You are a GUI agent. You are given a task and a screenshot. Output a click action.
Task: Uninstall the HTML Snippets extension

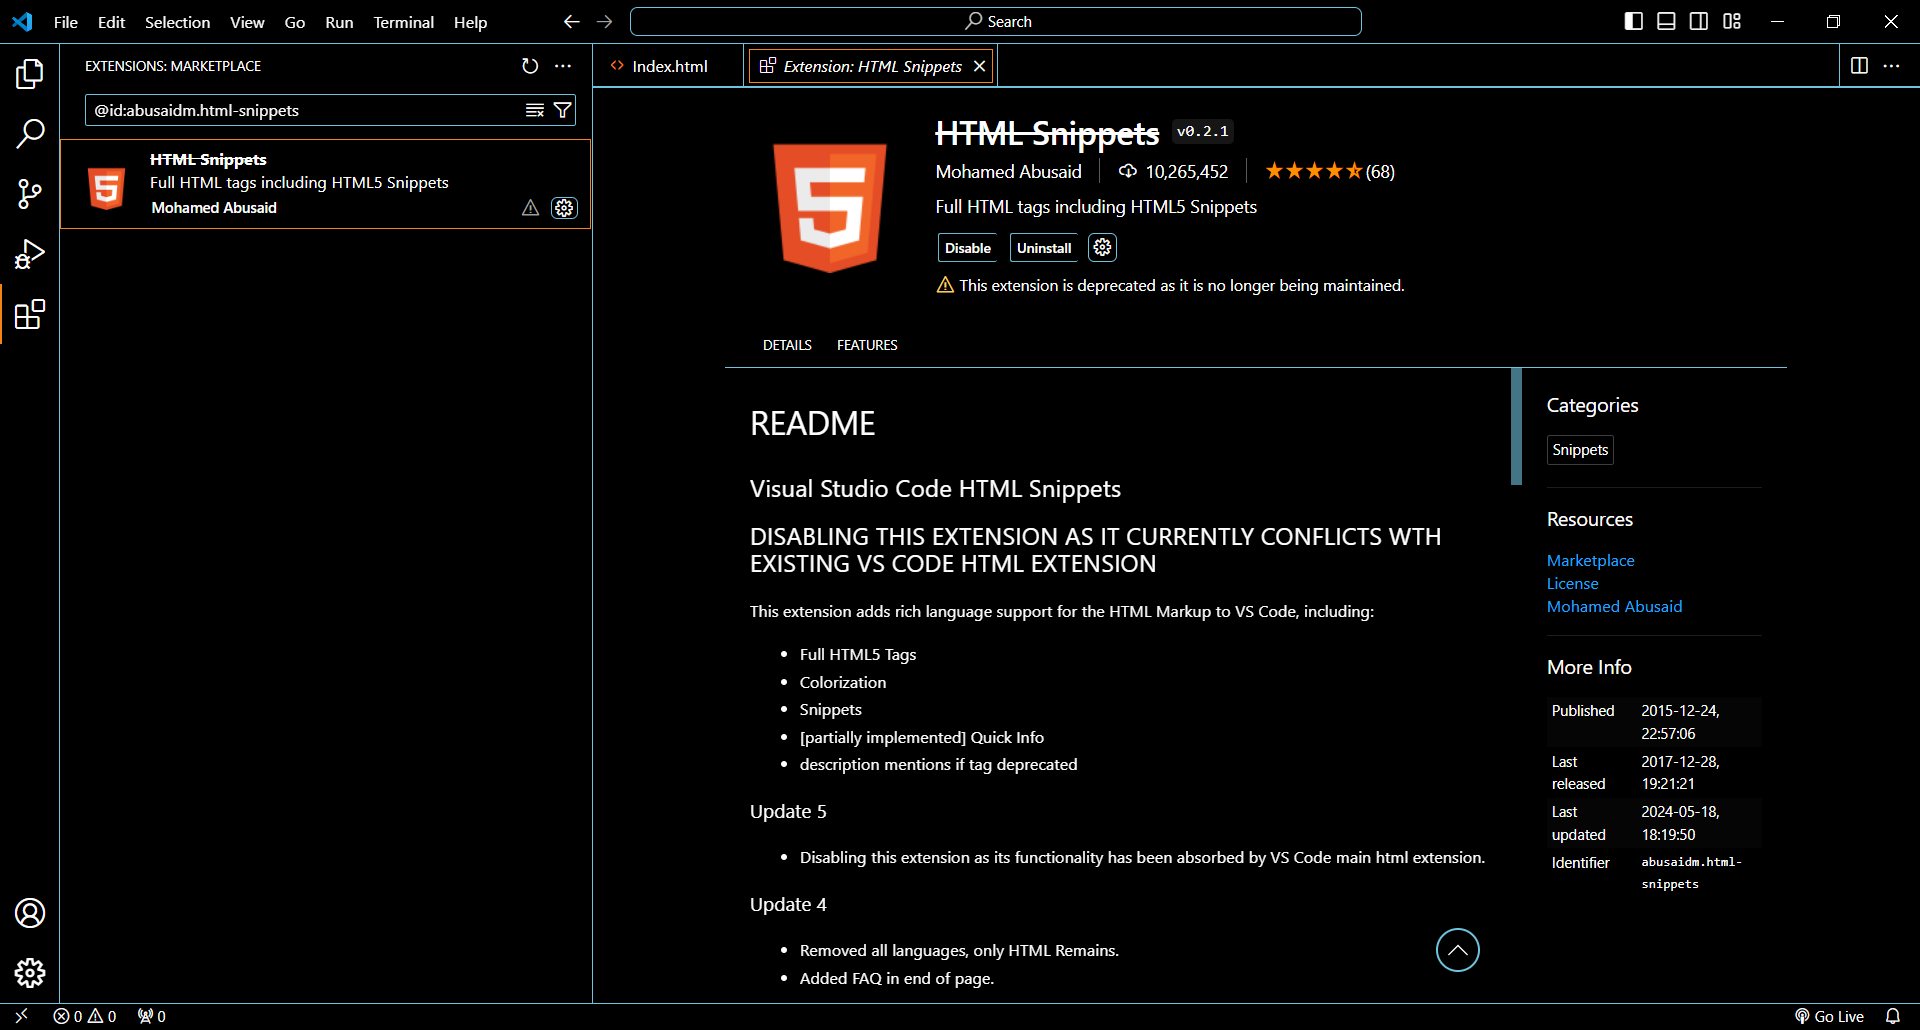pos(1044,248)
